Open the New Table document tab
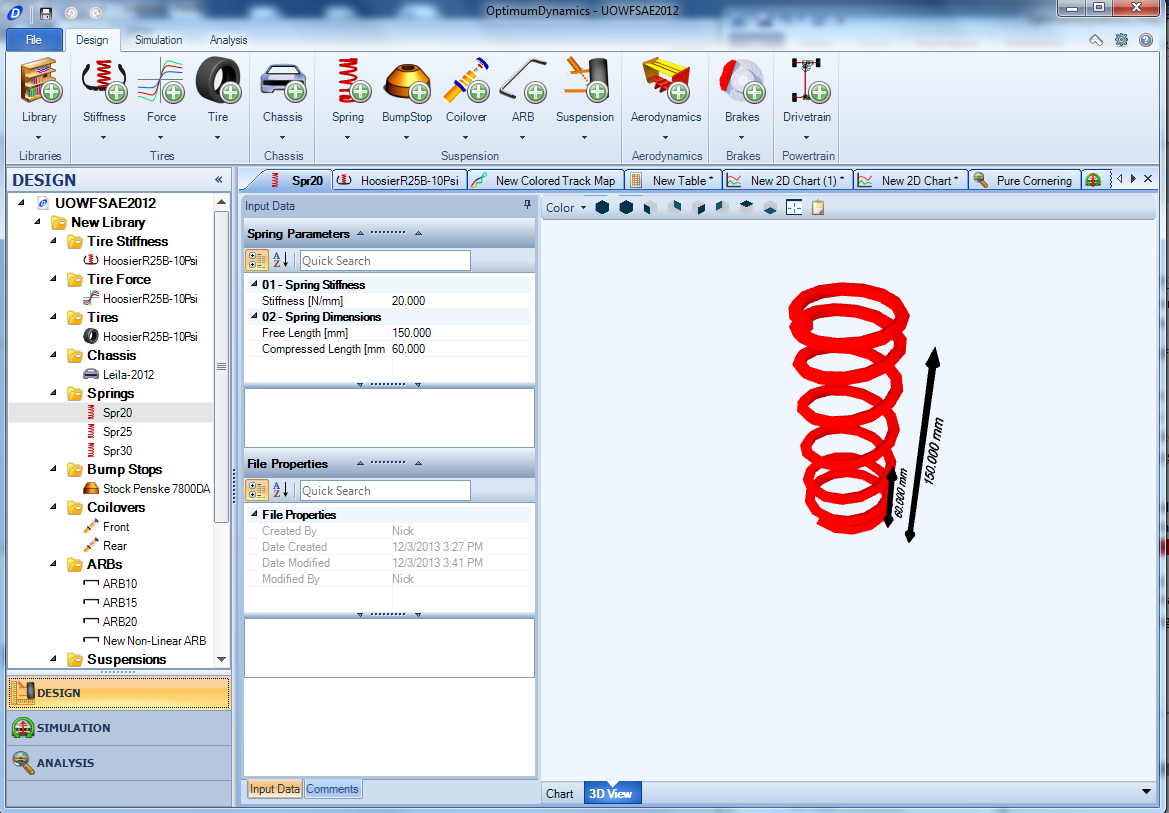This screenshot has height=813, width=1169. click(x=673, y=181)
